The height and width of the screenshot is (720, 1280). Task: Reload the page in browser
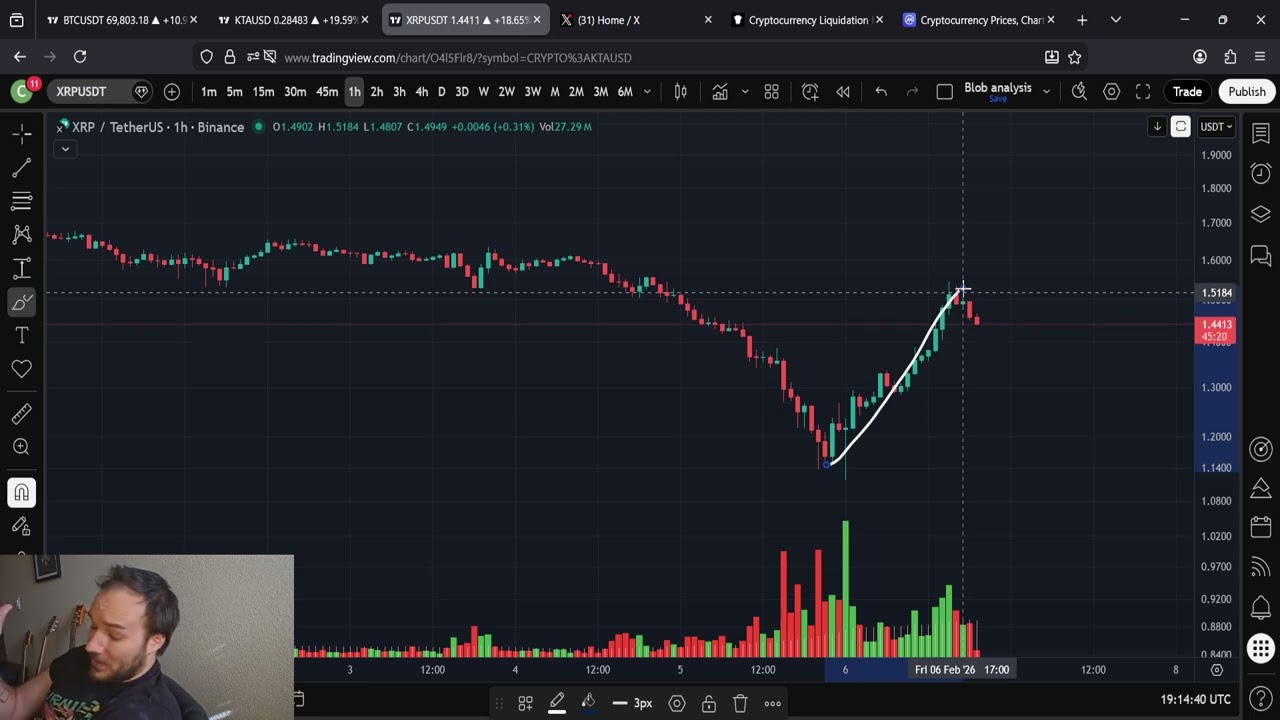(80, 57)
